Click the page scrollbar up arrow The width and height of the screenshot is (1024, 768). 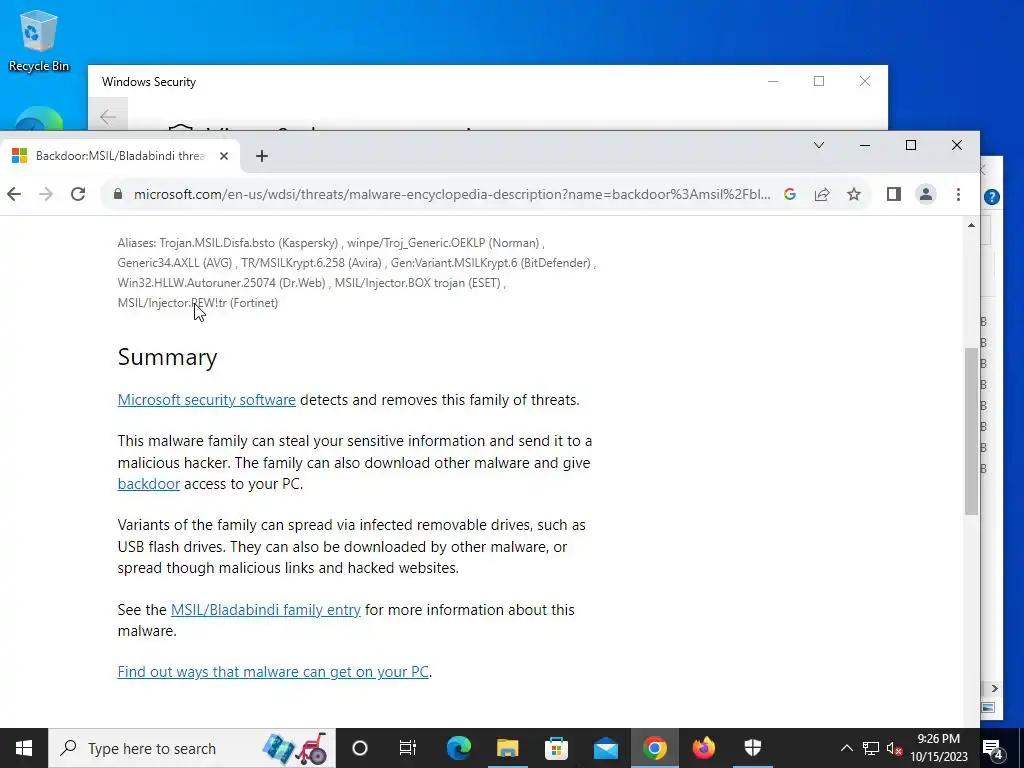(x=971, y=225)
